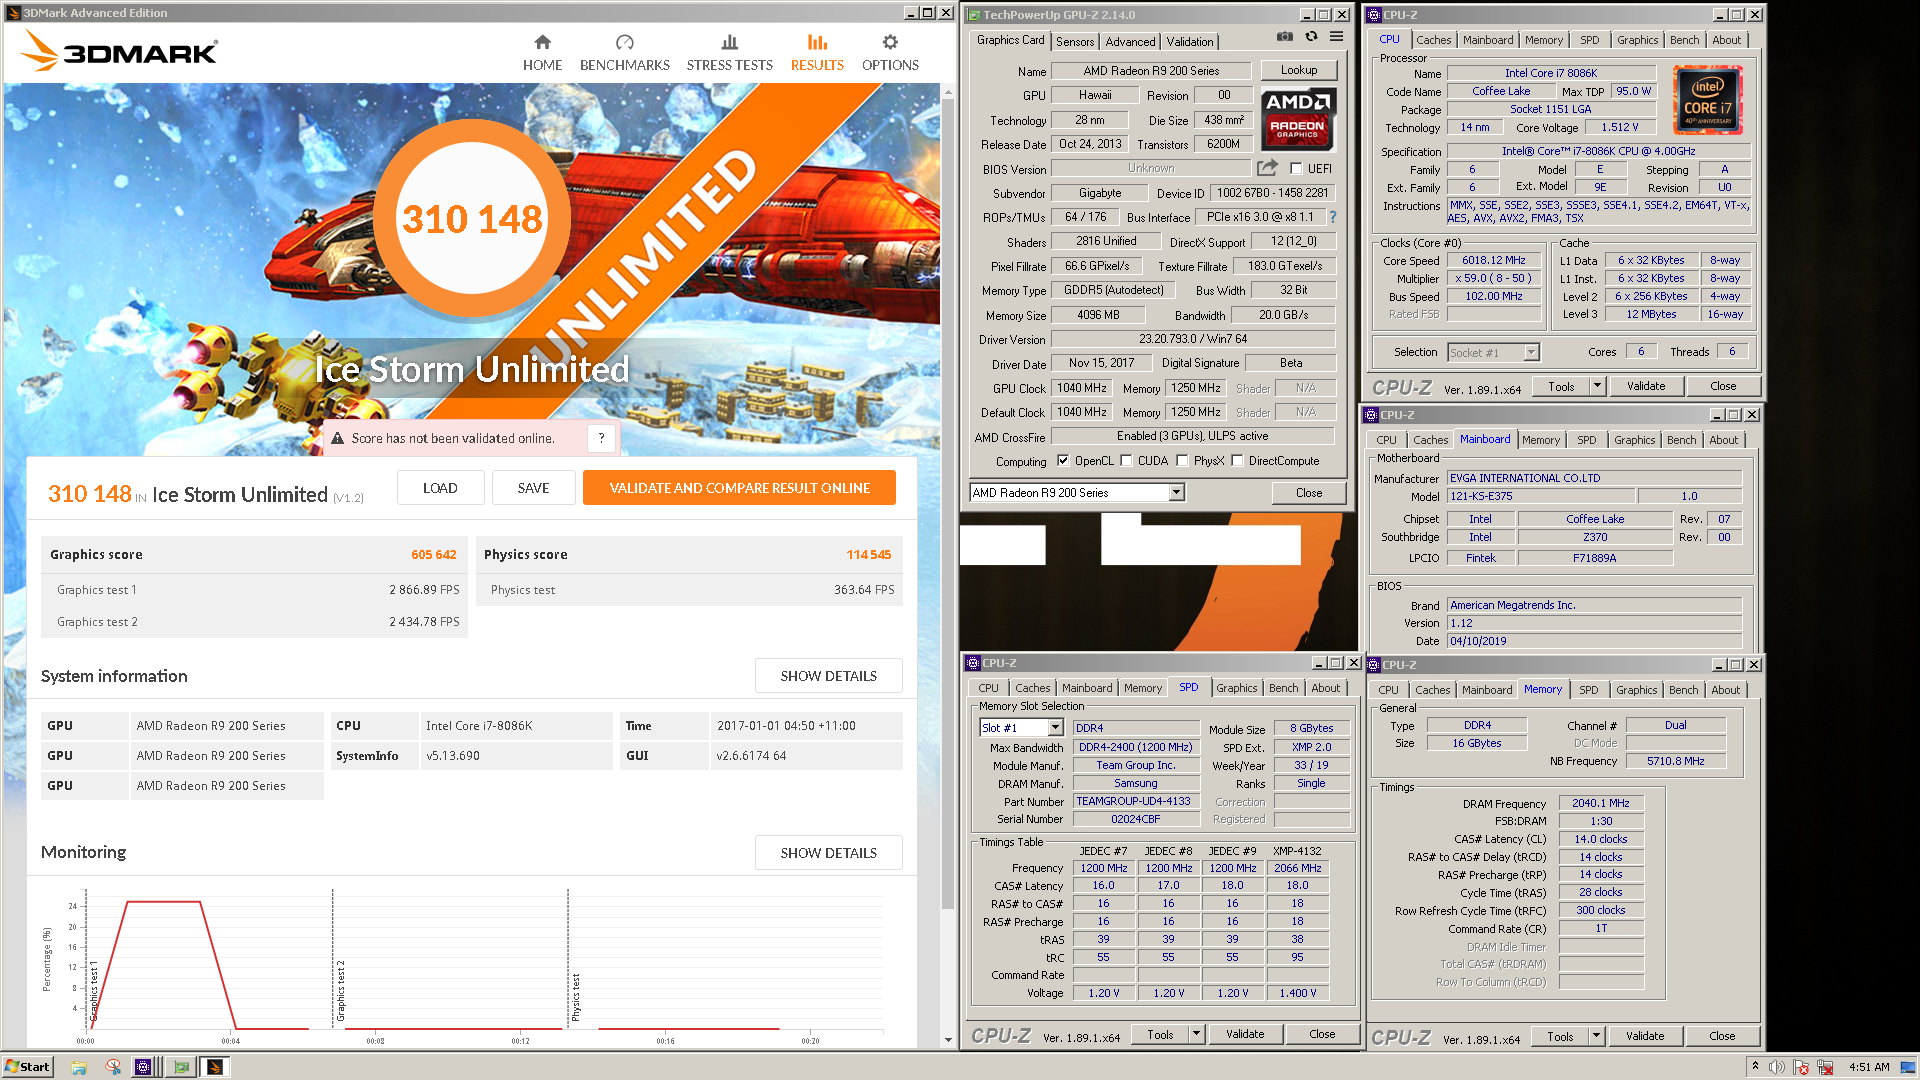The width and height of the screenshot is (1920, 1080).
Task: Click the AMD Radeon Graphics logo in GPU-Z
Action: pyautogui.click(x=1296, y=119)
